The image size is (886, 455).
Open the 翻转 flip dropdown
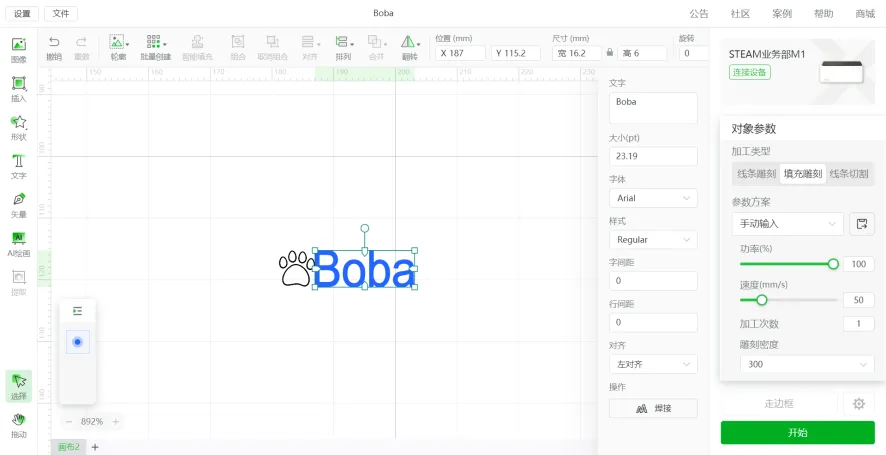click(410, 47)
